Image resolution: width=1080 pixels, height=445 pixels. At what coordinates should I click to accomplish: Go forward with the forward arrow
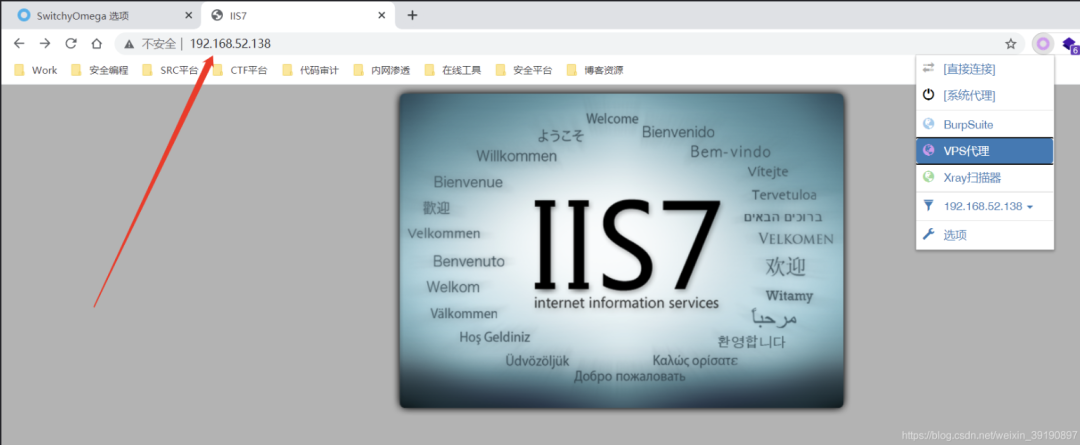pos(45,43)
